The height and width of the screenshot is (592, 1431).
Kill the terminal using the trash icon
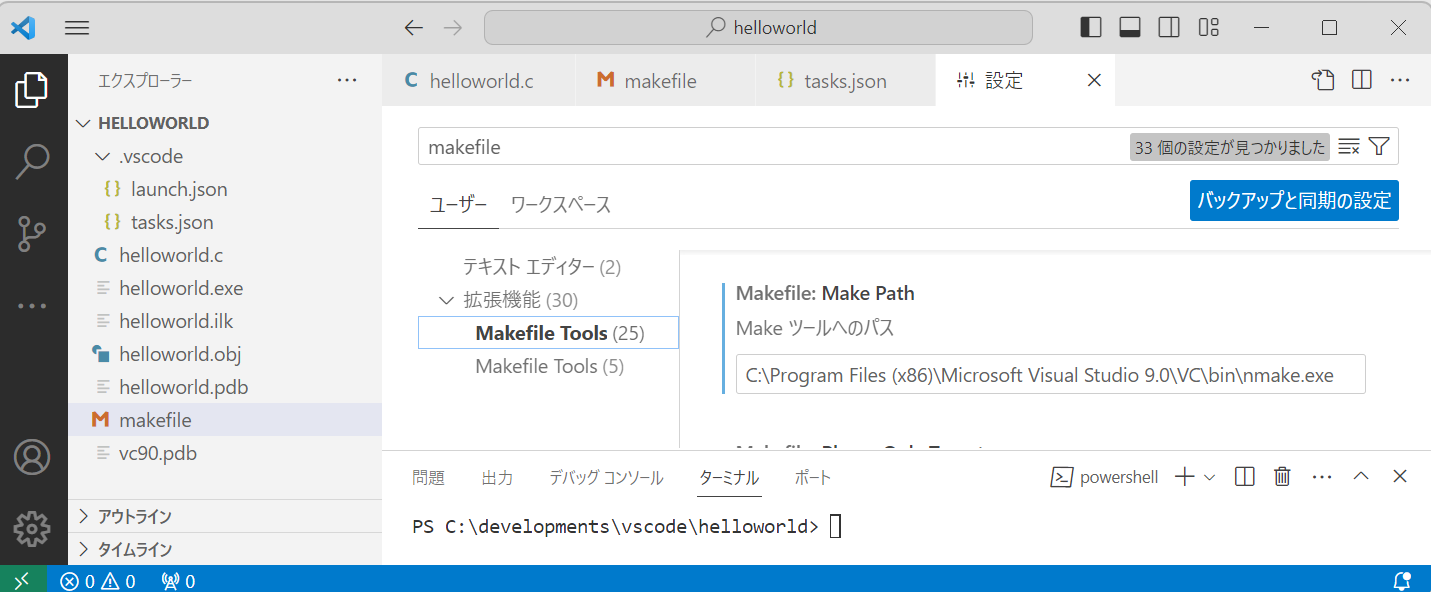click(x=1282, y=476)
